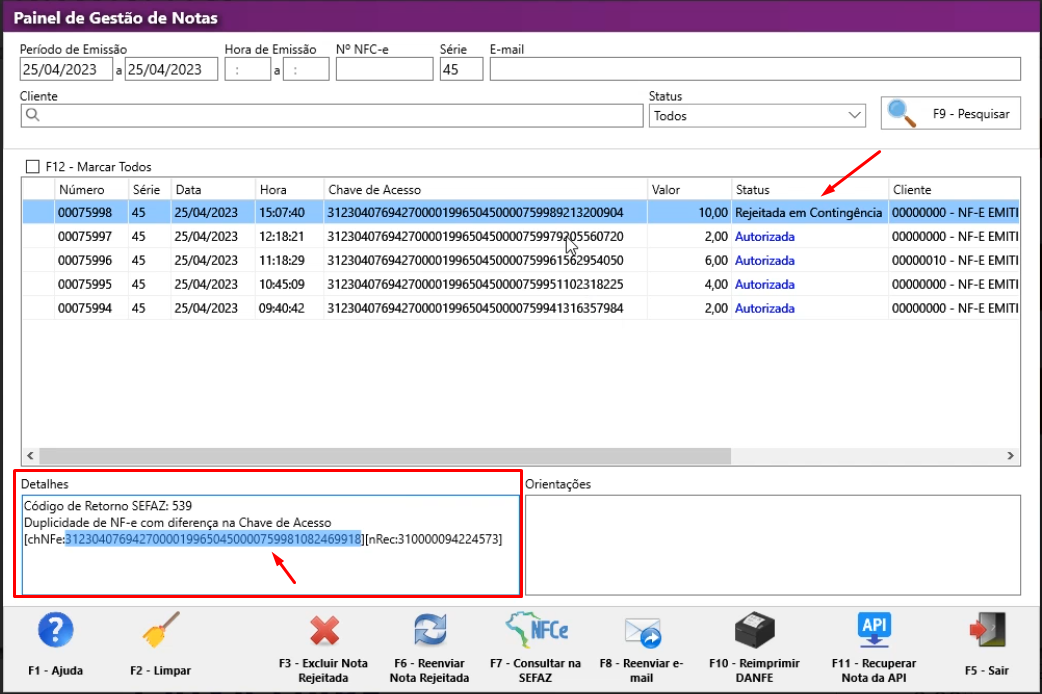The height and width of the screenshot is (694, 1042).
Task: Click the Série field containing 45
Action: [461, 69]
